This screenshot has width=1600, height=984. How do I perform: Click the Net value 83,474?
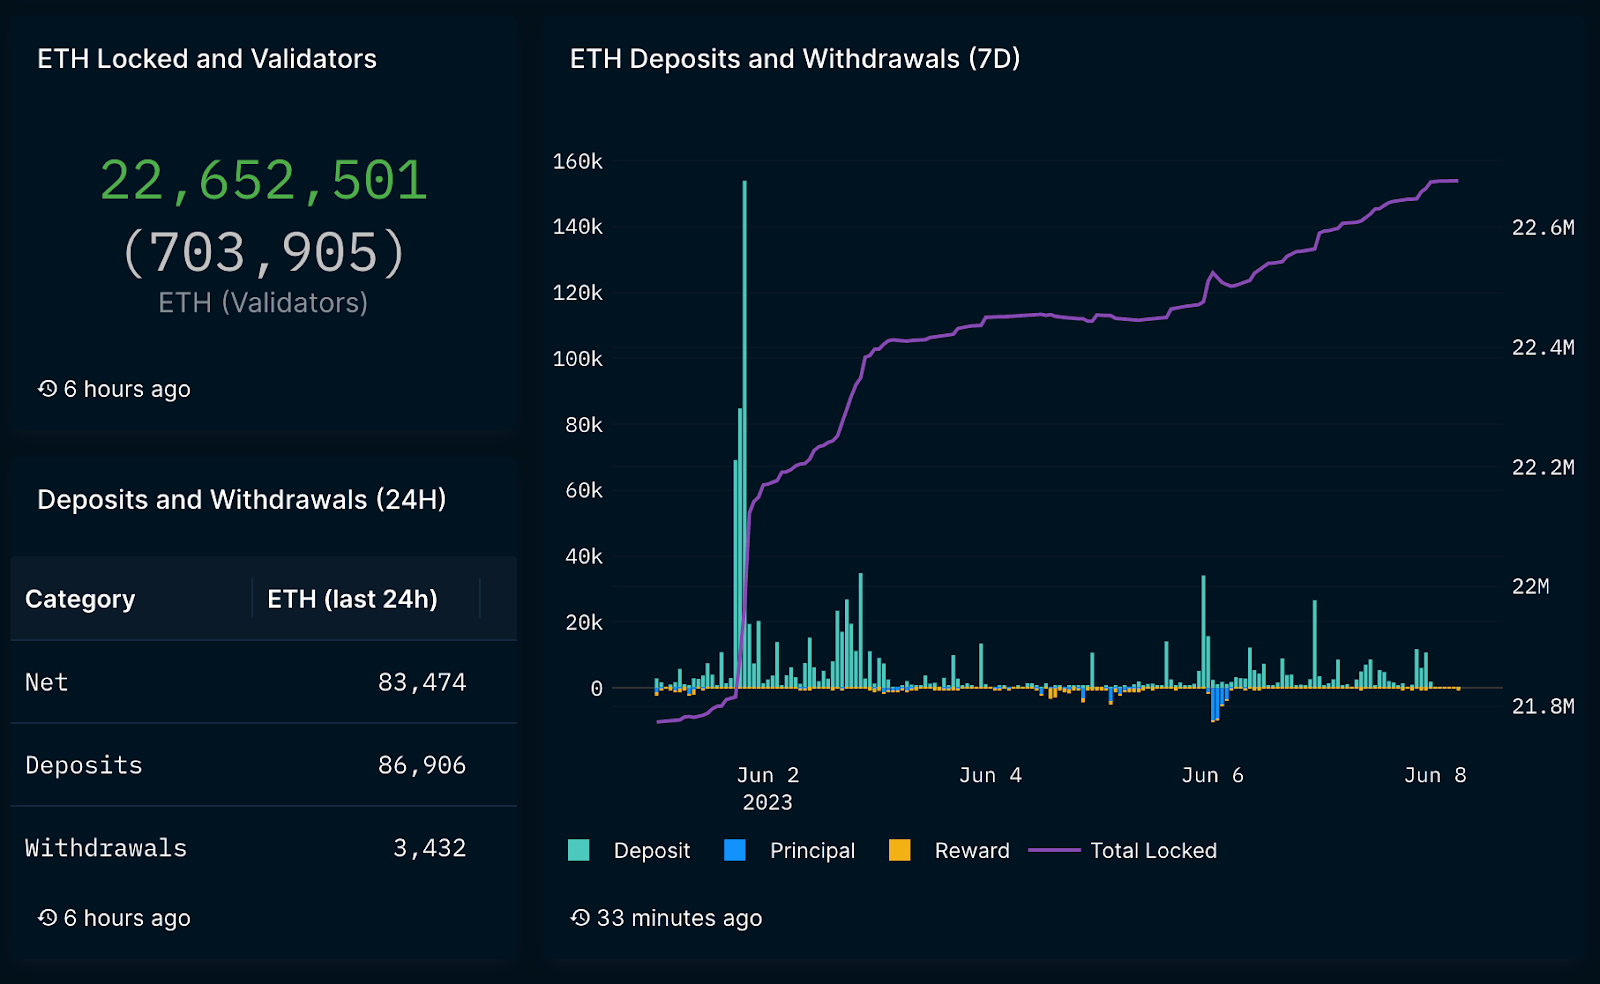pyautogui.click(x=422, y=682)
